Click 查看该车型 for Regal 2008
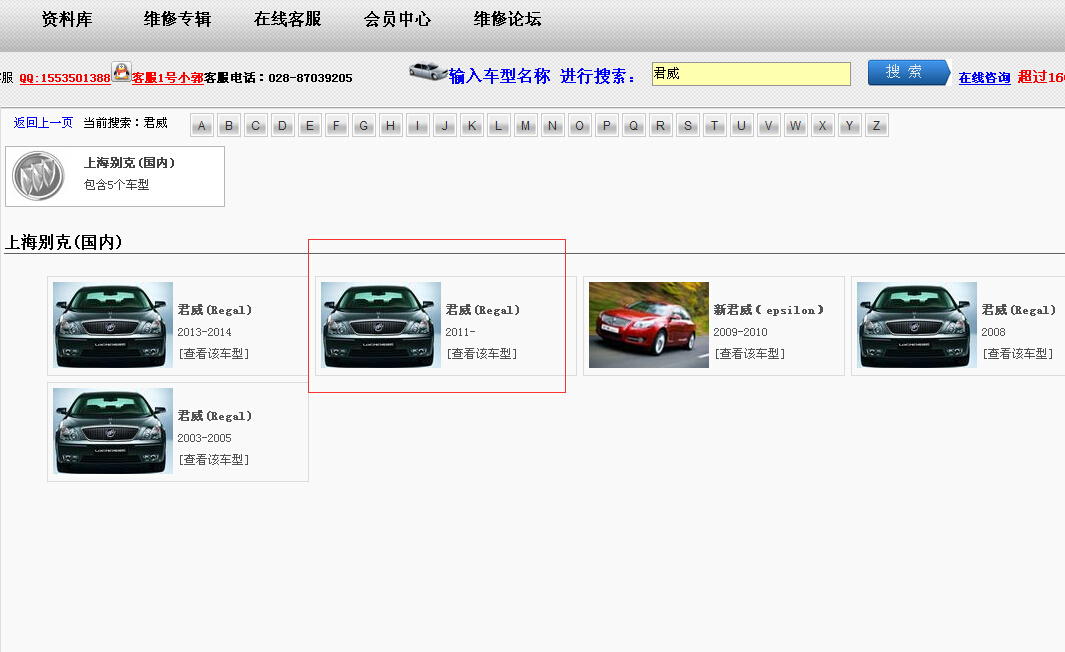Viewport: 1065px width, 652px height. [1017, 354]
